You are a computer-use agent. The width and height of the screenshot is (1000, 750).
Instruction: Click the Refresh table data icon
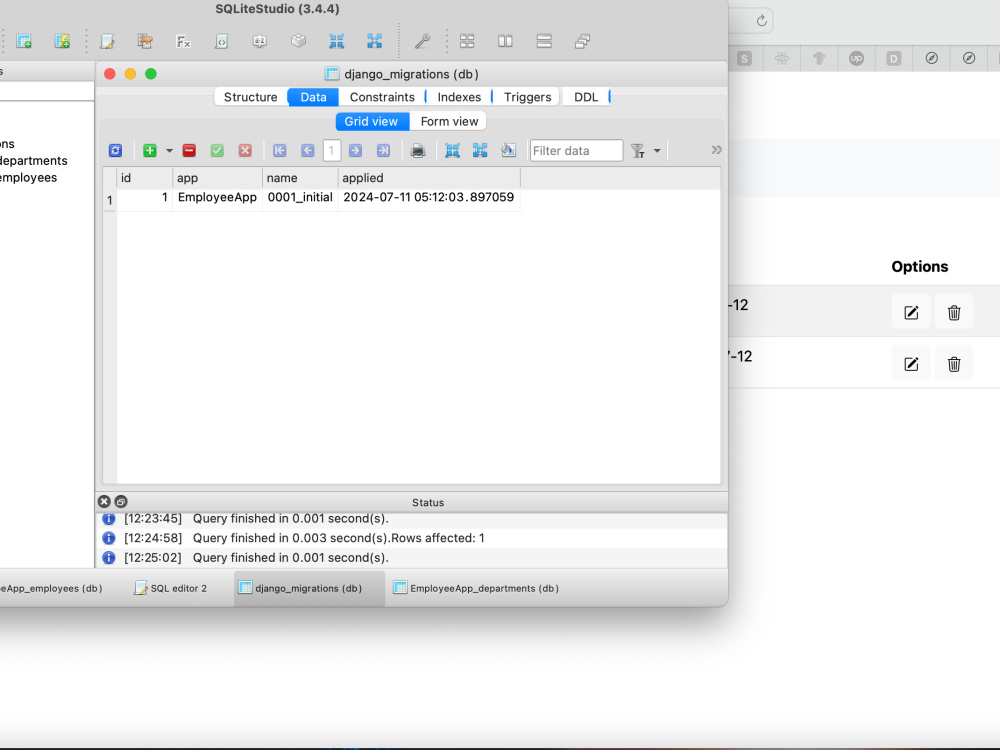pyautogui.click(x=115, y=151)
